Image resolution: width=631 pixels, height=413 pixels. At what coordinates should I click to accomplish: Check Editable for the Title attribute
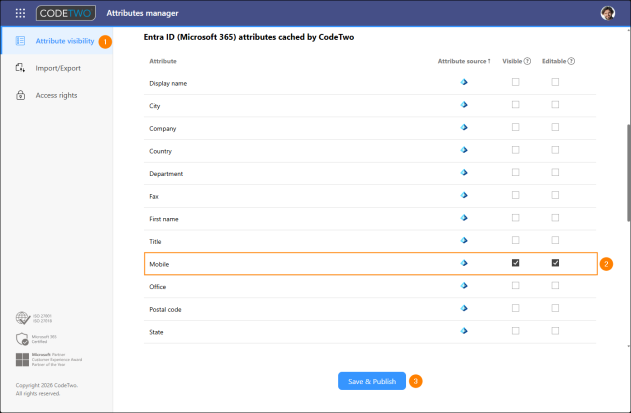[x=555, y=240]
